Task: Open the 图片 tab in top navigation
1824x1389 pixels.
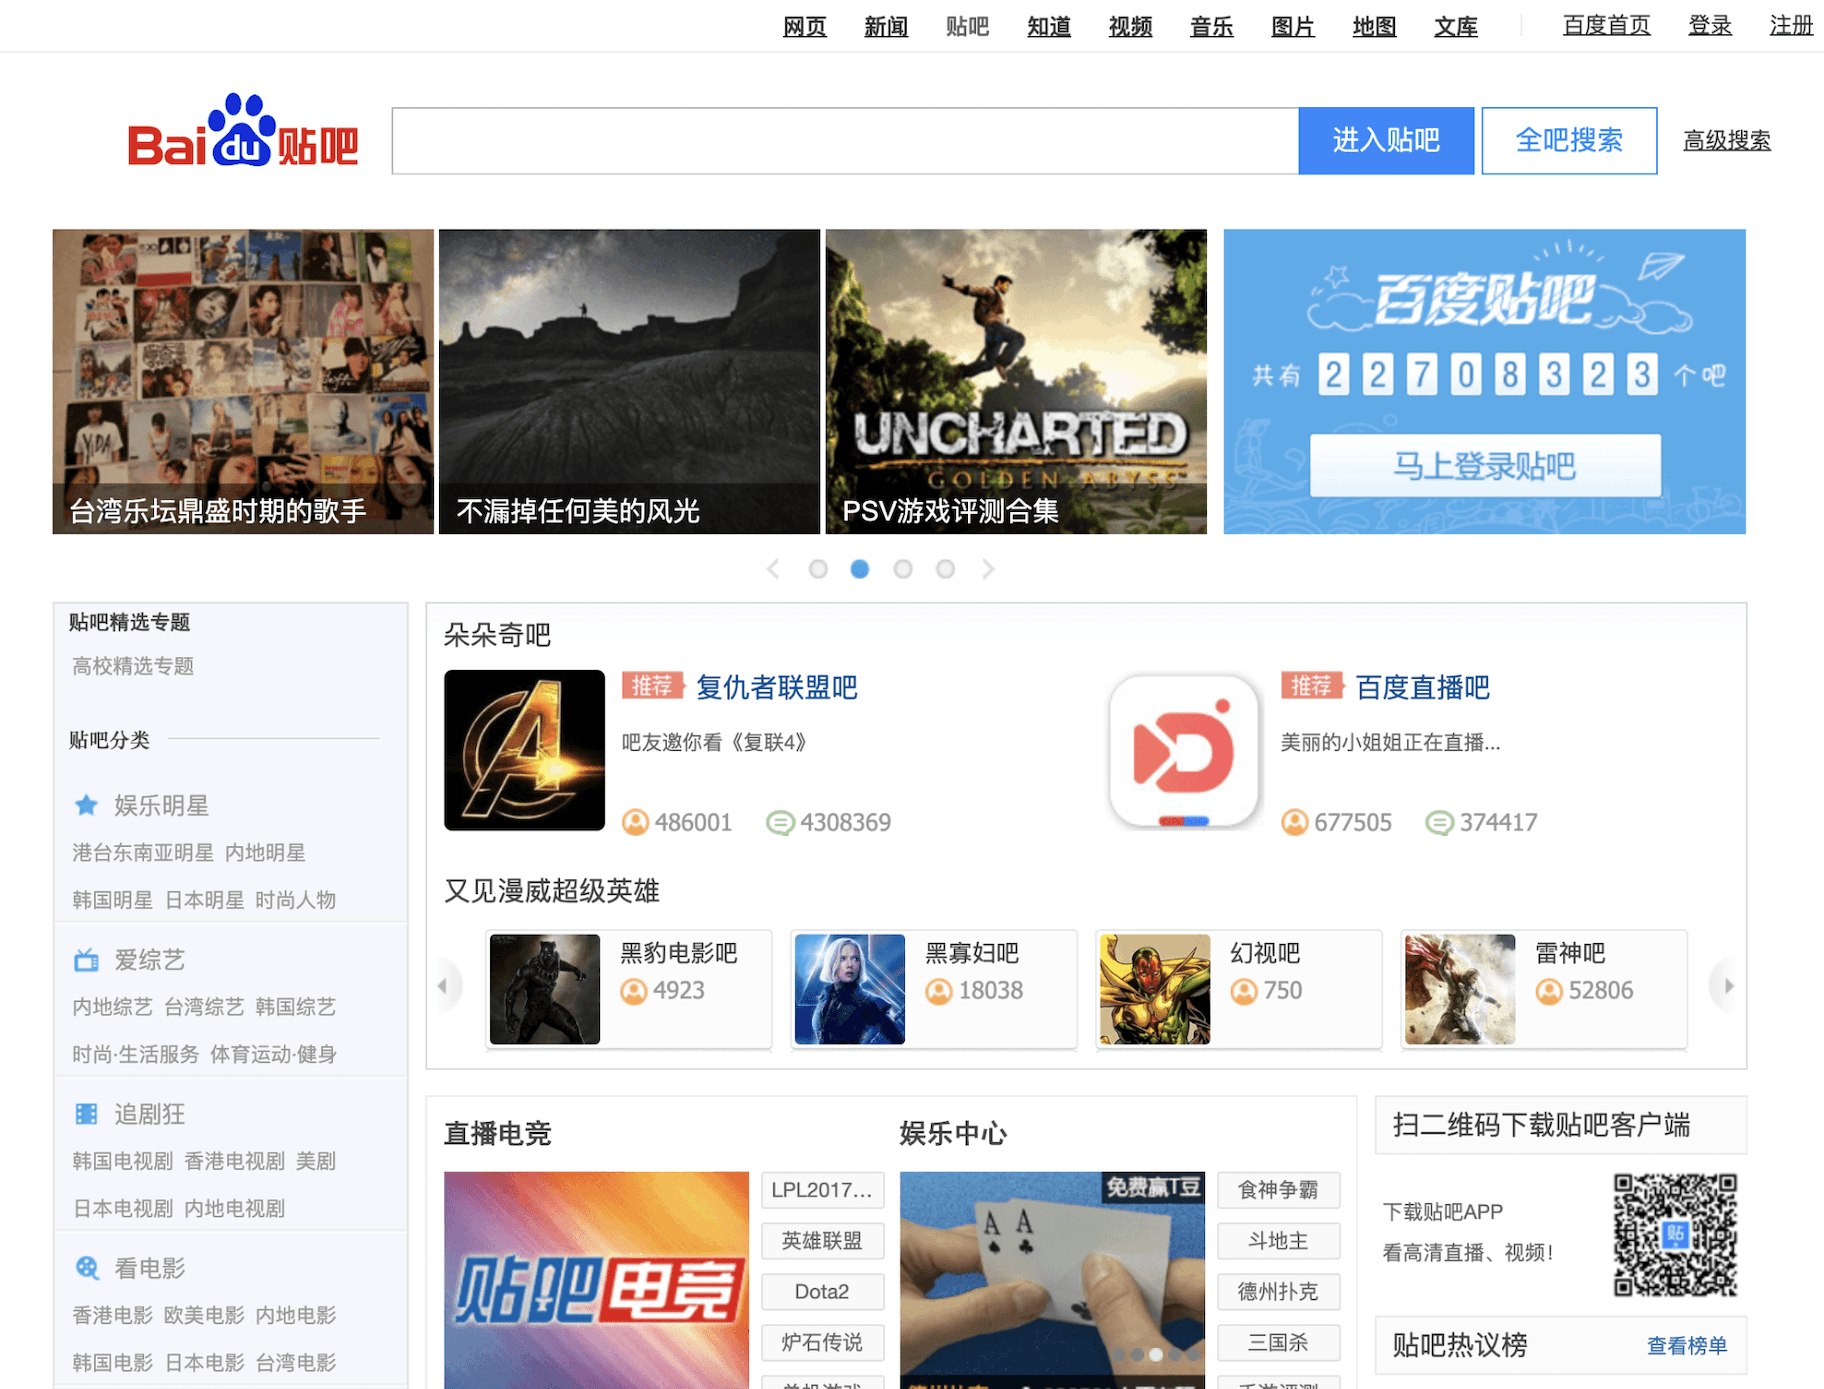Action: [x=1292, y=27]
